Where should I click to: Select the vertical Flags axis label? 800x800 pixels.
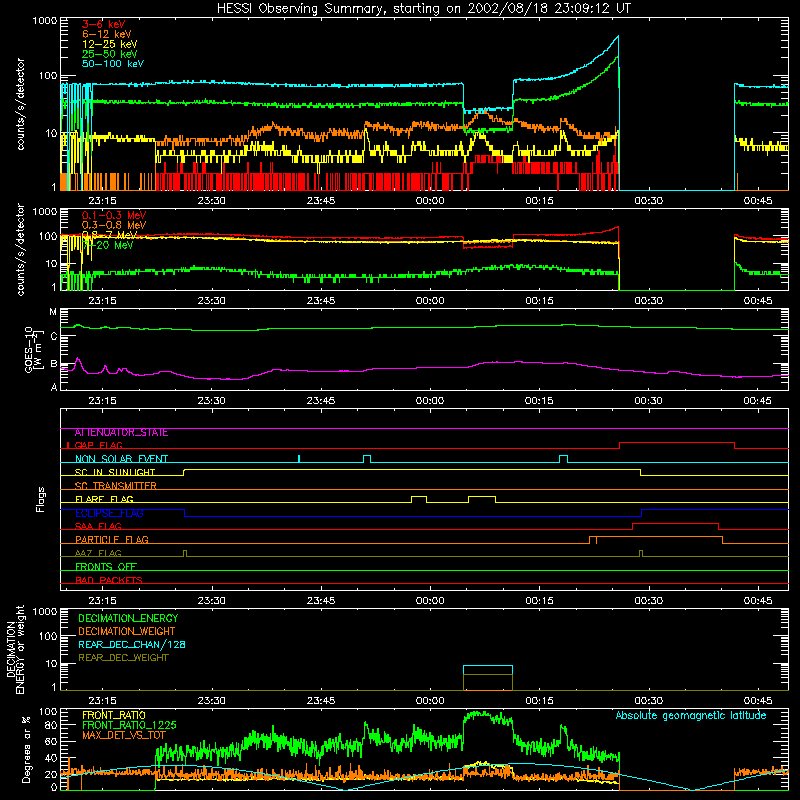pos(40,499)
